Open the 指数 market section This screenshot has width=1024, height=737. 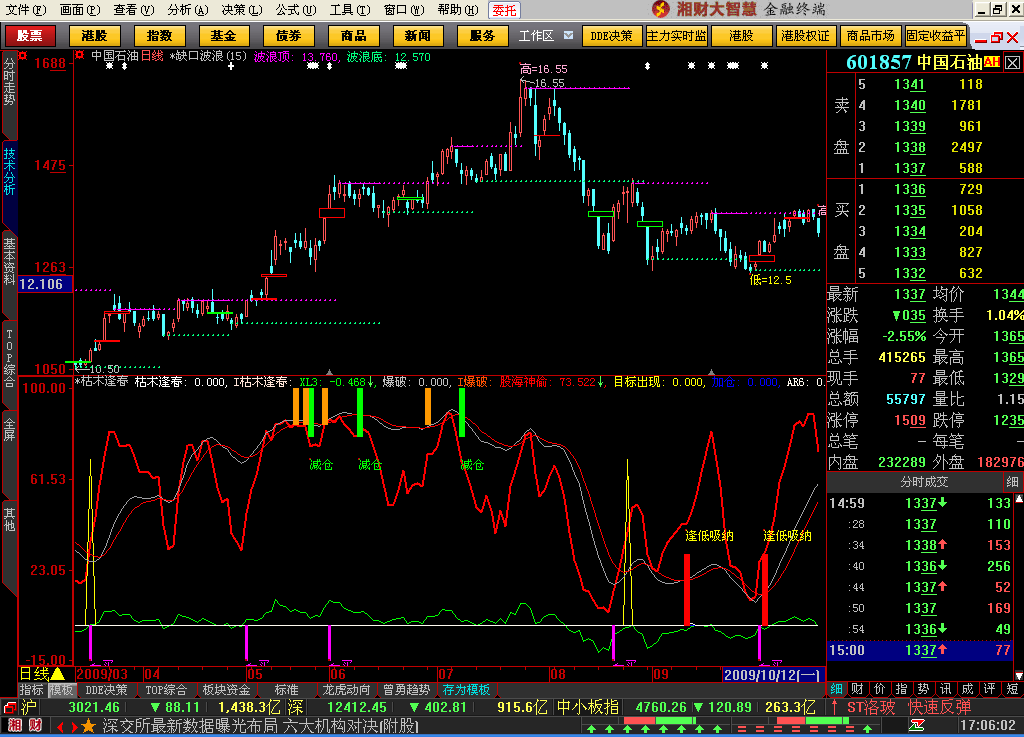click(x=159, y=36)
